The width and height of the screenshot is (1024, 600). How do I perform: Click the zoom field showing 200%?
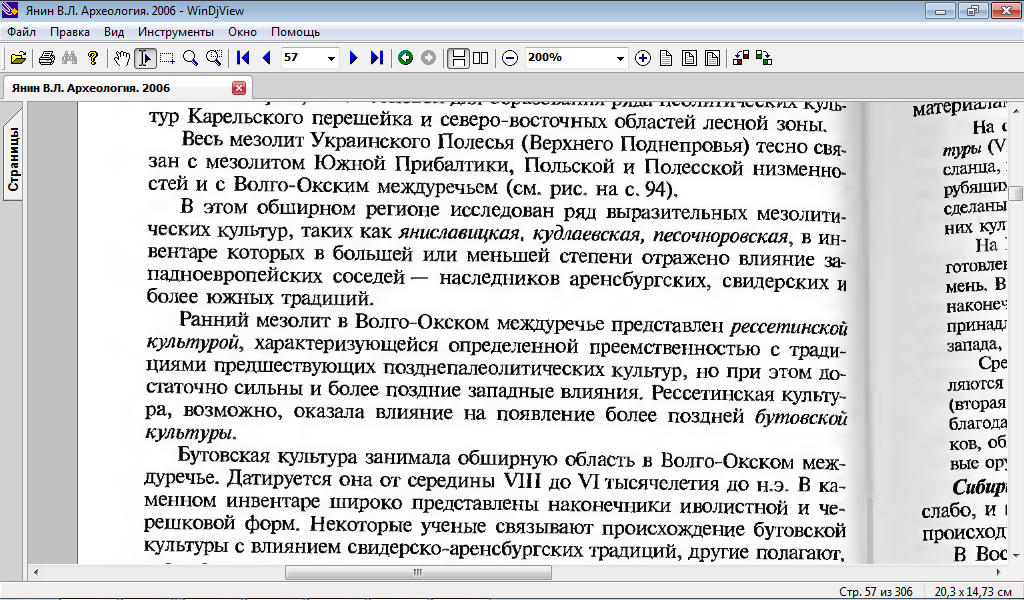click(569, 57)
